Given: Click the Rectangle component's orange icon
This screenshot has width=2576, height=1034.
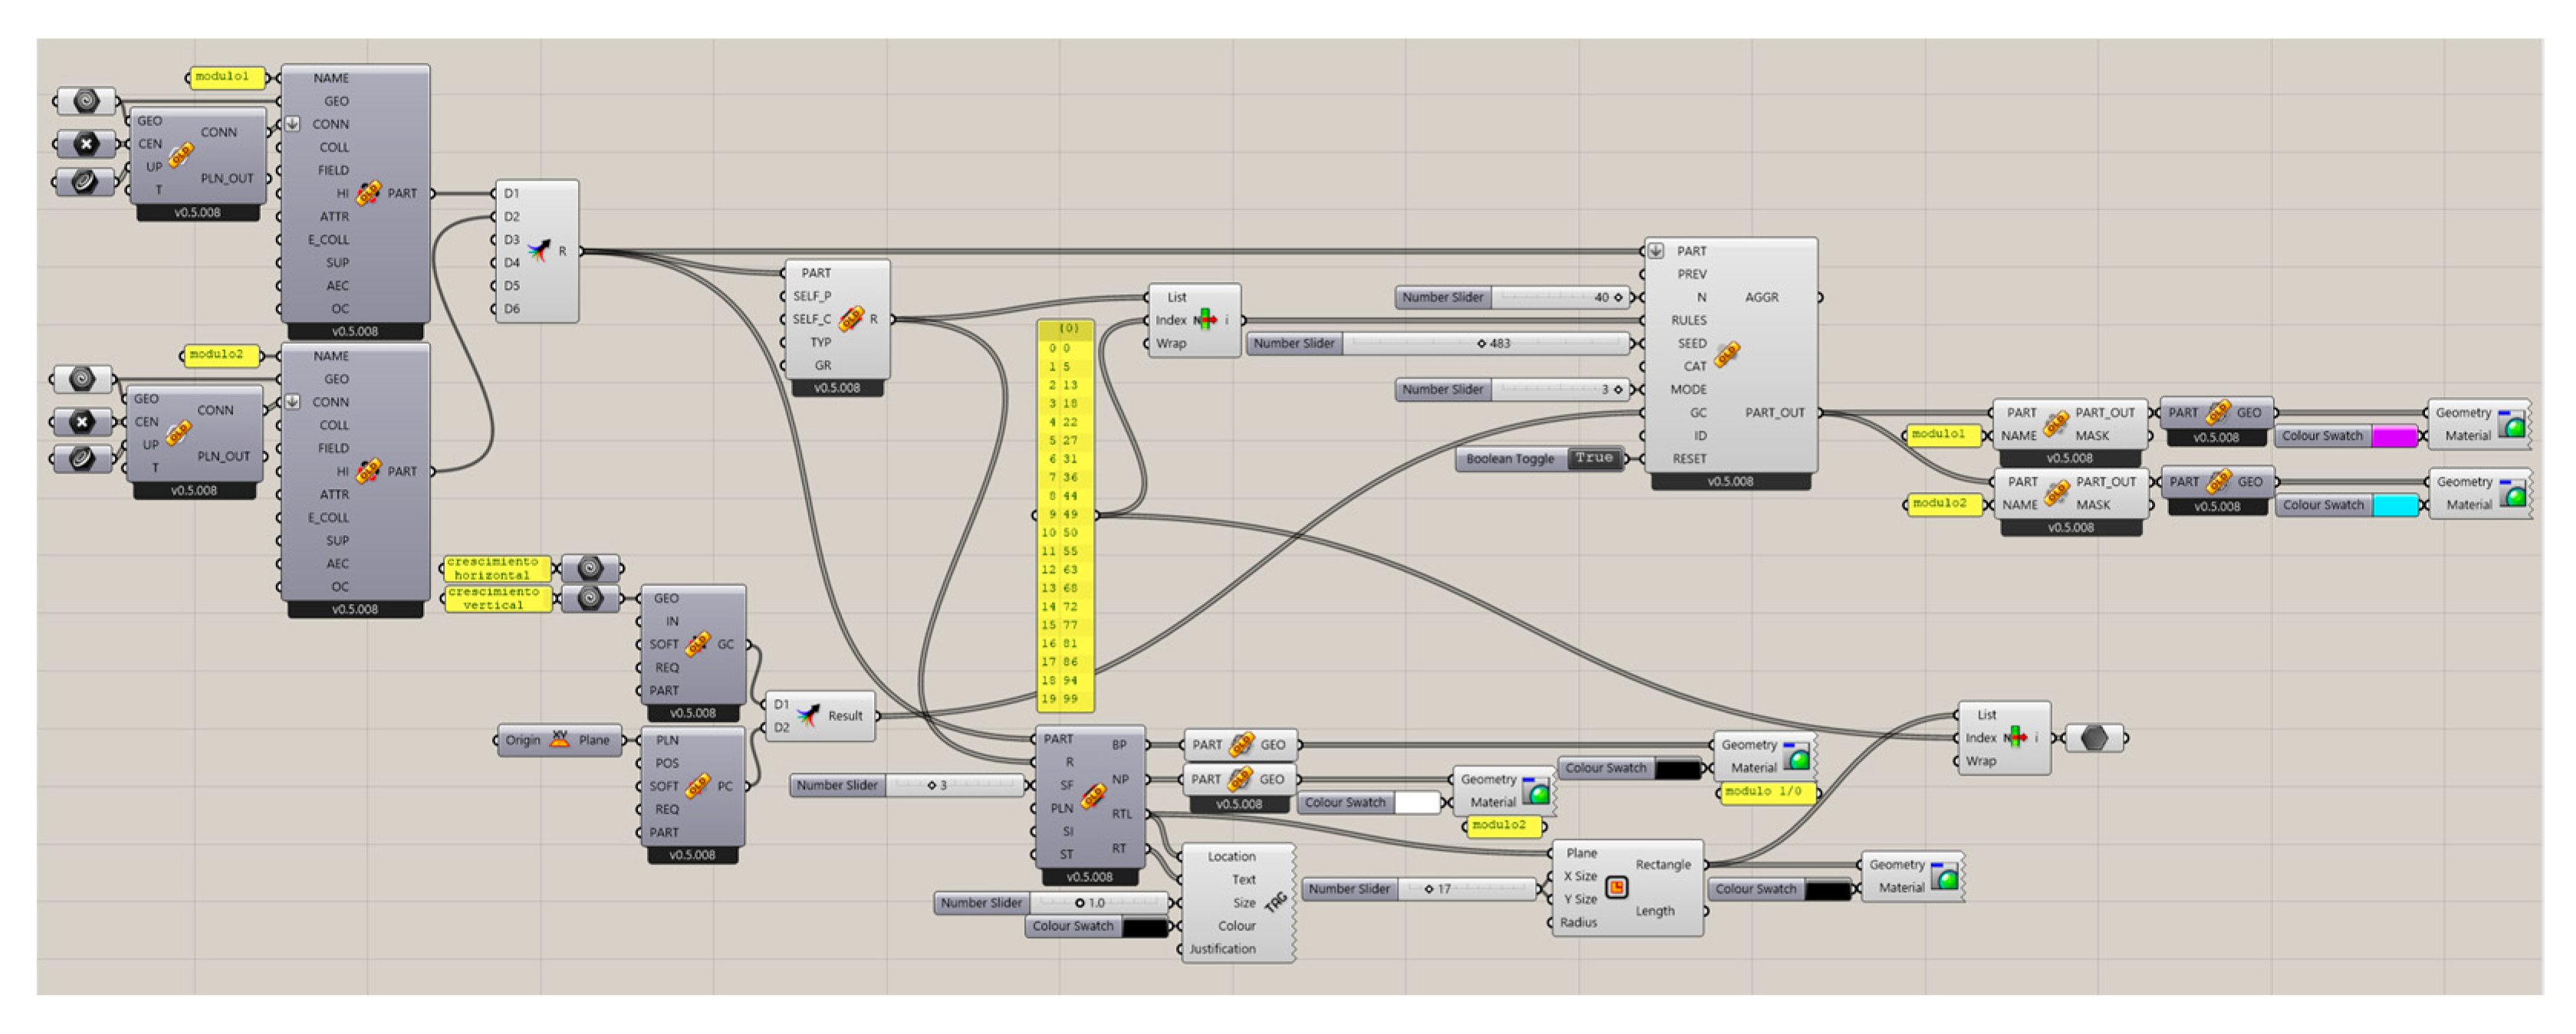Looking at the screenshot, I should tap(1616, 887).
